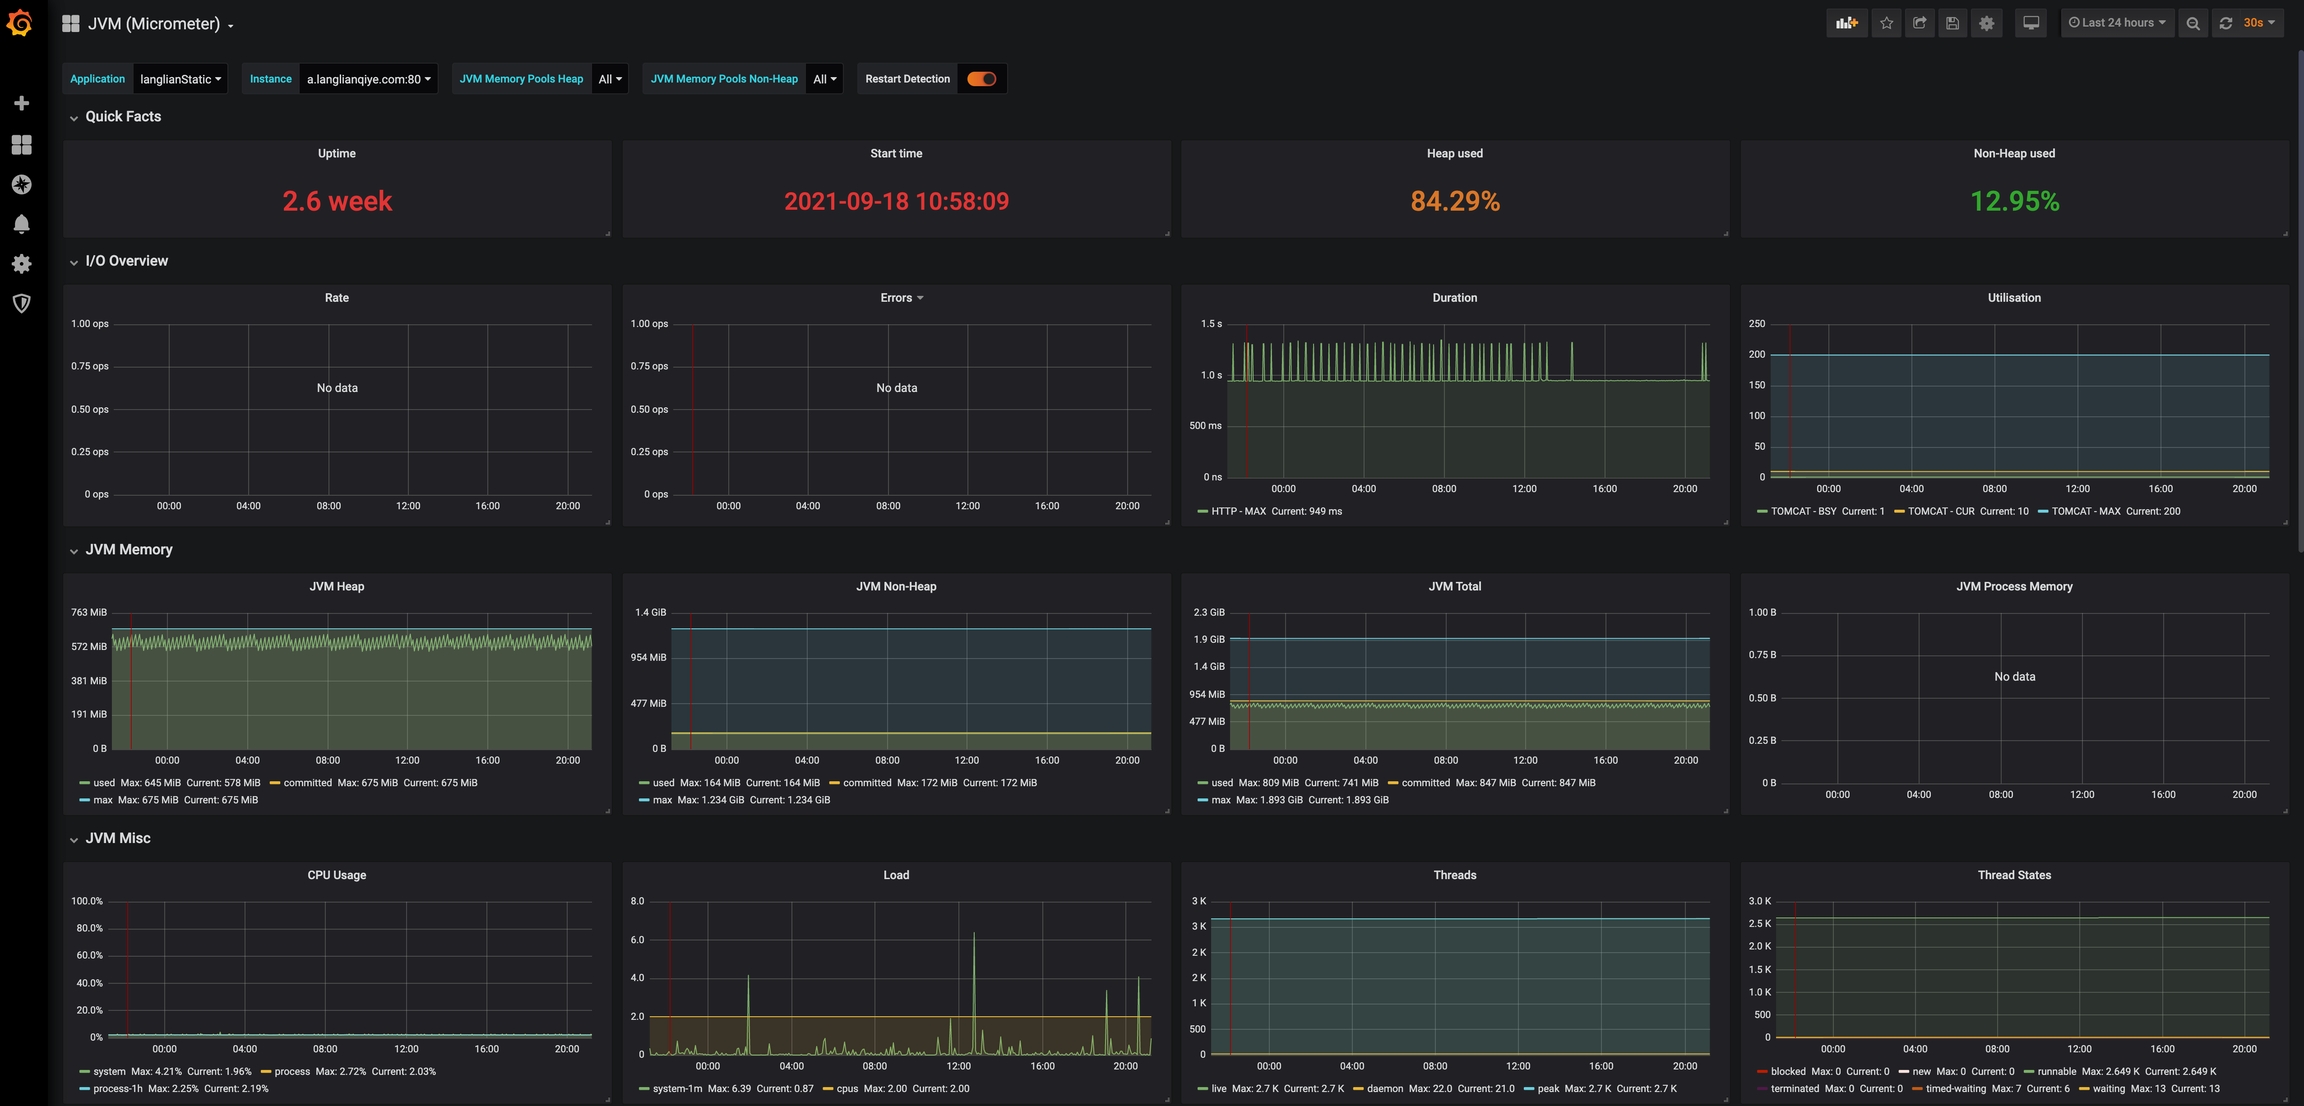
Task: Click the Save dashboard icon
Action: point(1952,23)
